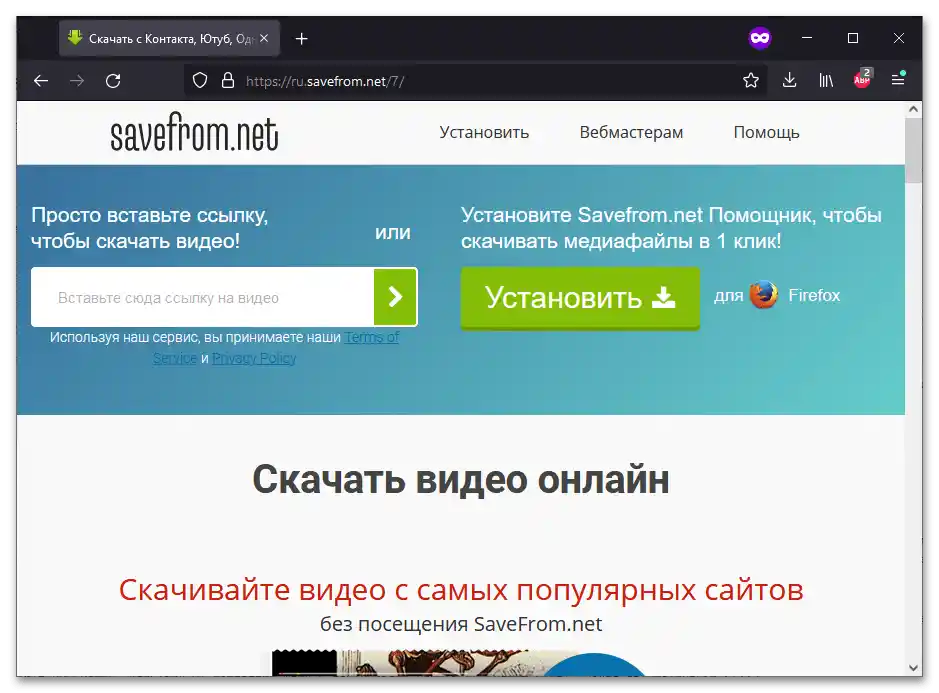Image resolution: width=939 pixels, height=693 pixels.
Task: Open the Установить menu item
Action: [484, 132]
